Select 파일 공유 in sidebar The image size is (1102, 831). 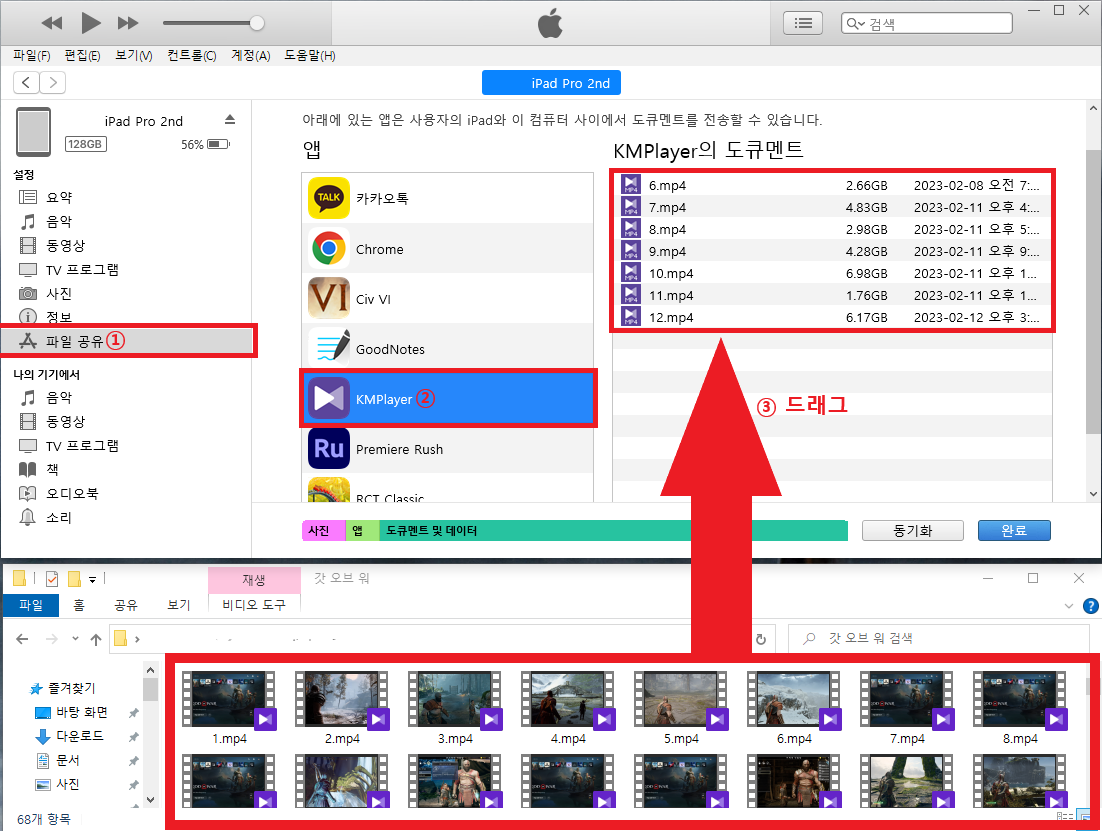(127, 341)
